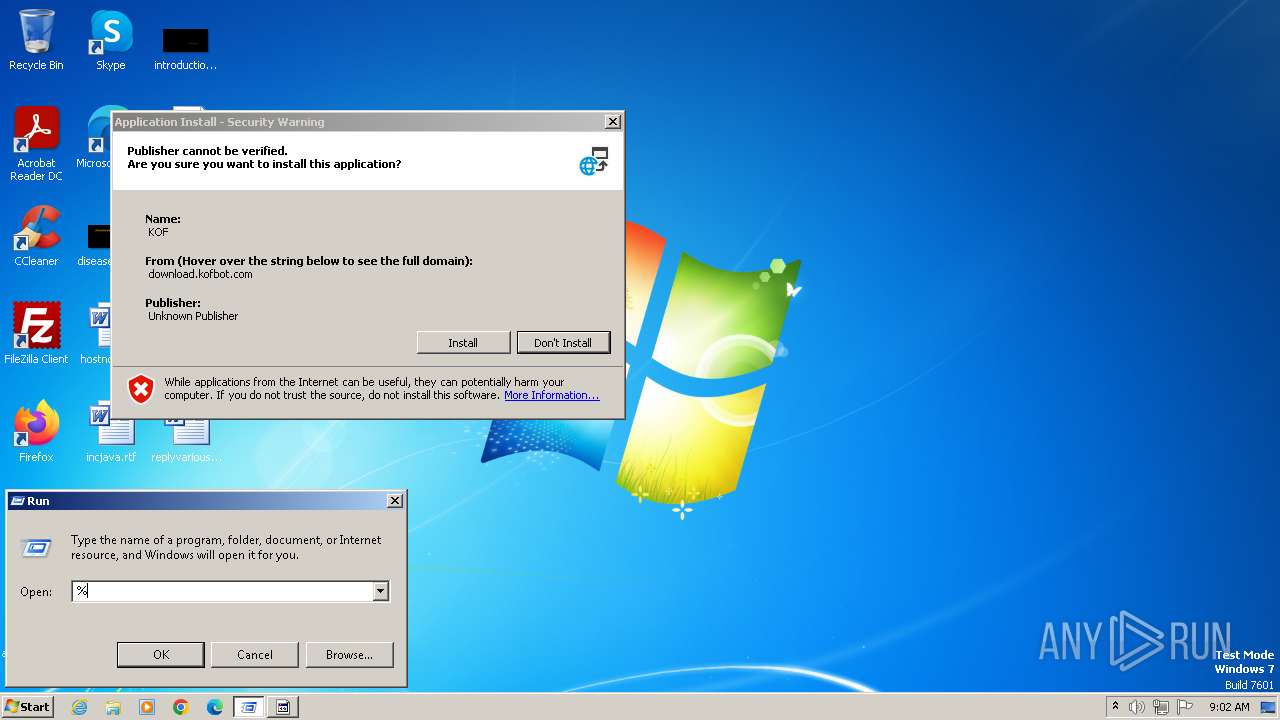Open the volume speaker tray icon

pyautogui.click(x=1137, y=707)
